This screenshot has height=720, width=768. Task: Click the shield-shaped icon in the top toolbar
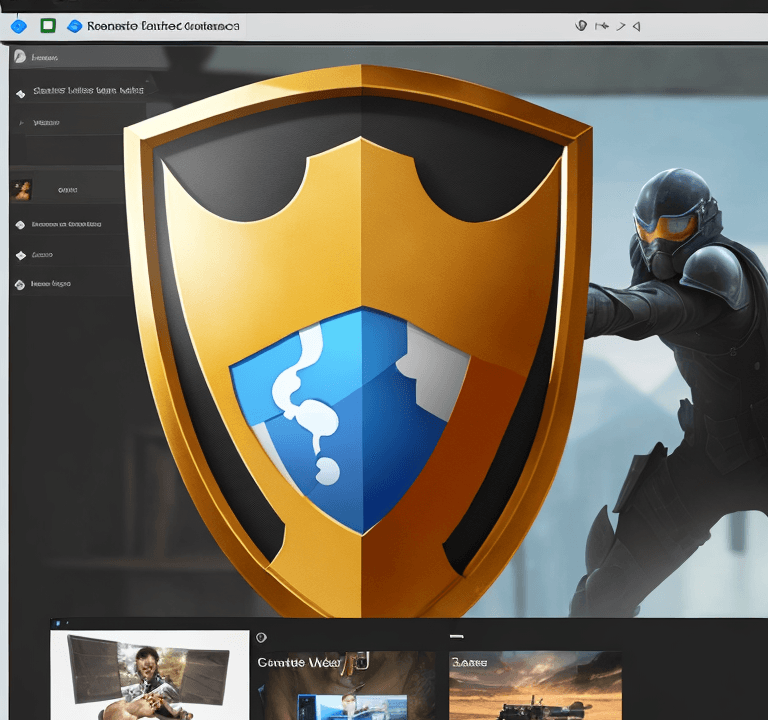tap(581, 25)
